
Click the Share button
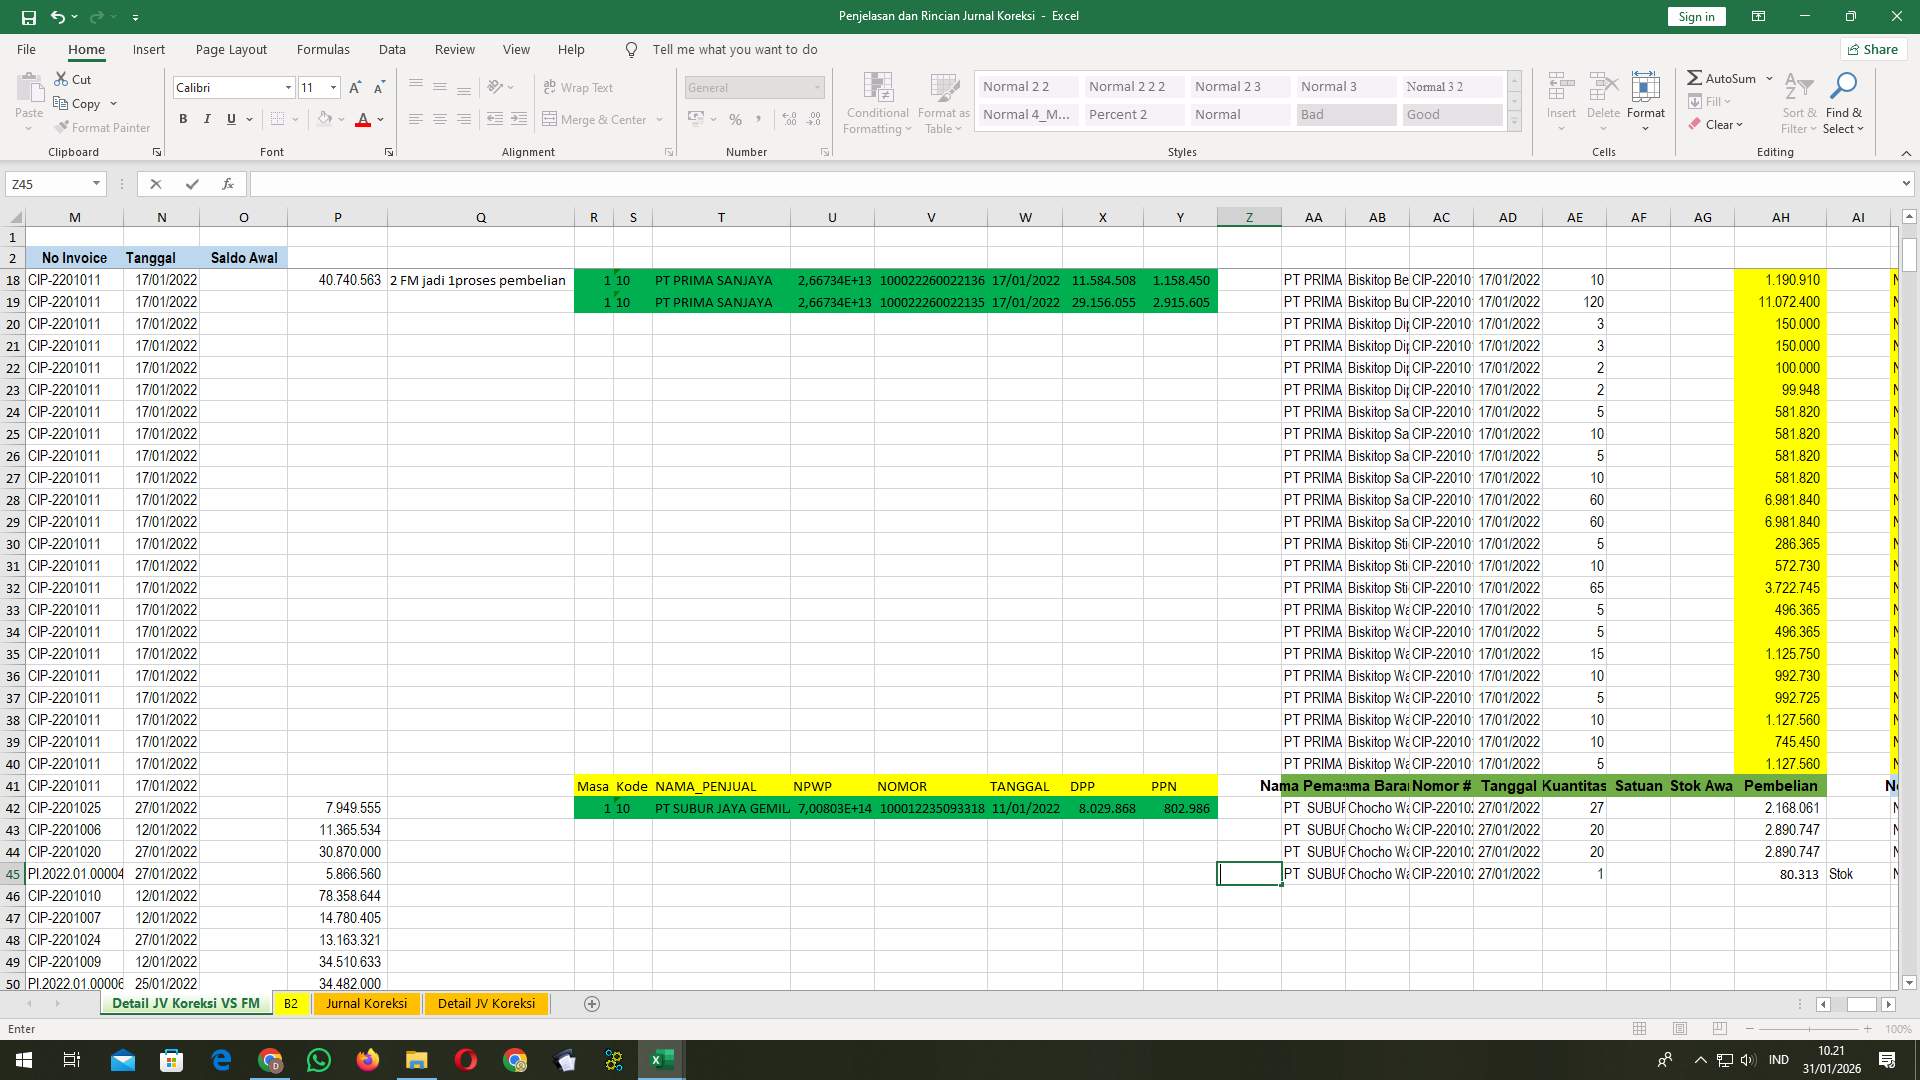coord(1872,49)
